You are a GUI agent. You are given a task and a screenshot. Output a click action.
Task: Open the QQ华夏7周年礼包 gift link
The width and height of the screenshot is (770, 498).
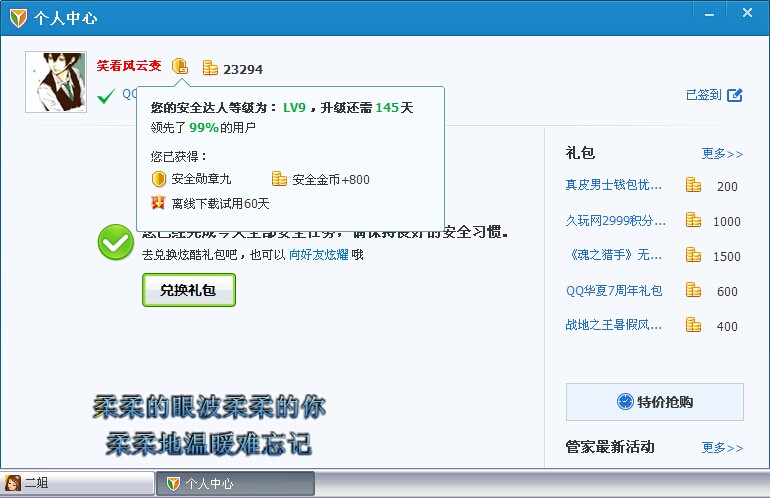[614, 291]
